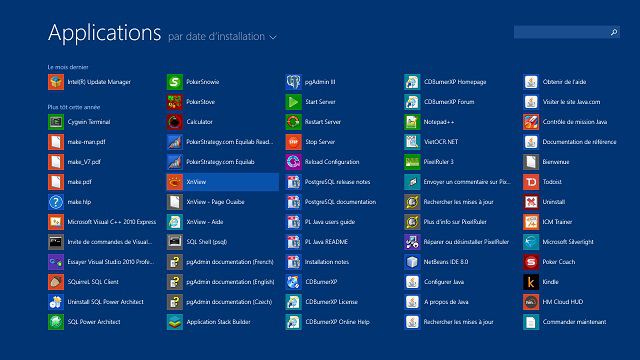Open Notepad++ icon
This screenshot has width=640, height=360.
412,122
